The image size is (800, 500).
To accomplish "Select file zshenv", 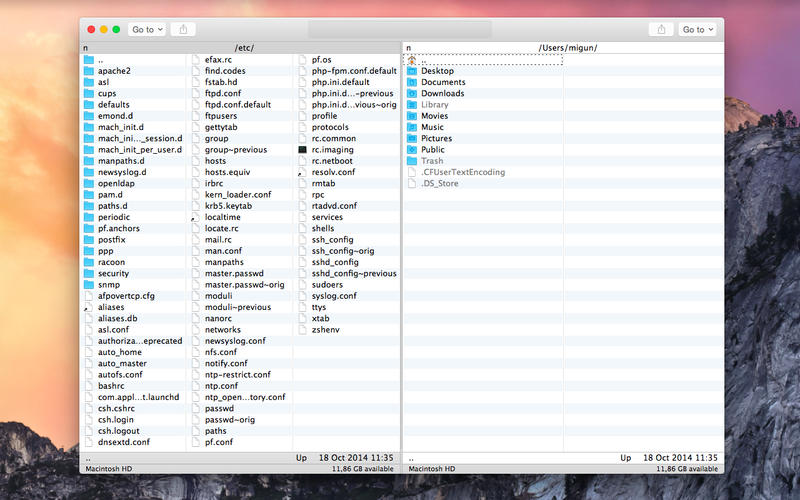I will [x=325, y=330].
